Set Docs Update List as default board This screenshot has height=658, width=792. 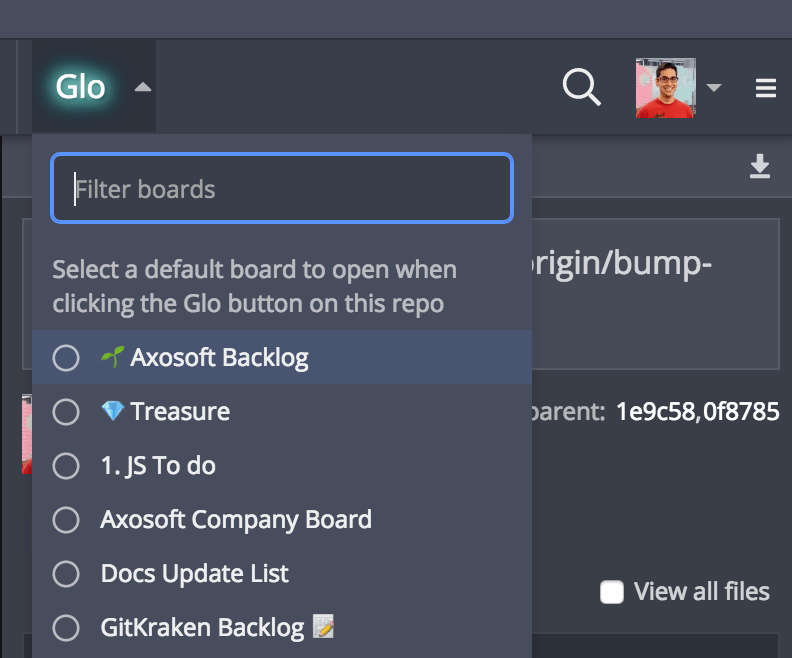[x=66, y=574]
